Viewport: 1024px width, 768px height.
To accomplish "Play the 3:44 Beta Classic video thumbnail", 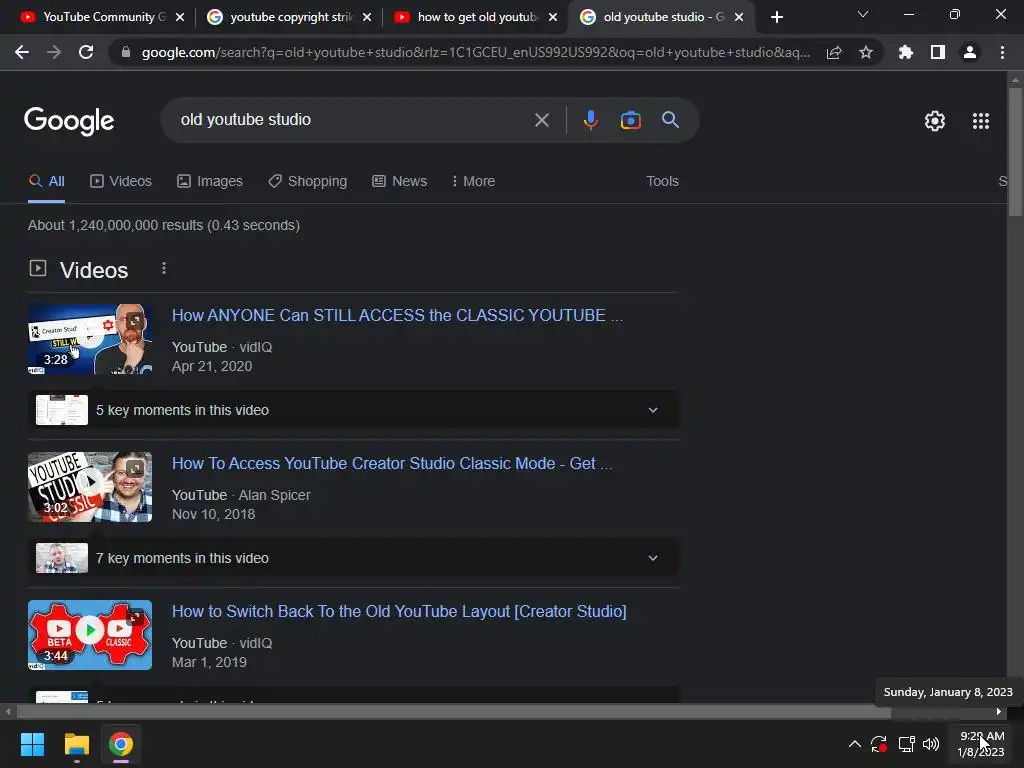I will pyautogui.click(x=90, y=635).
